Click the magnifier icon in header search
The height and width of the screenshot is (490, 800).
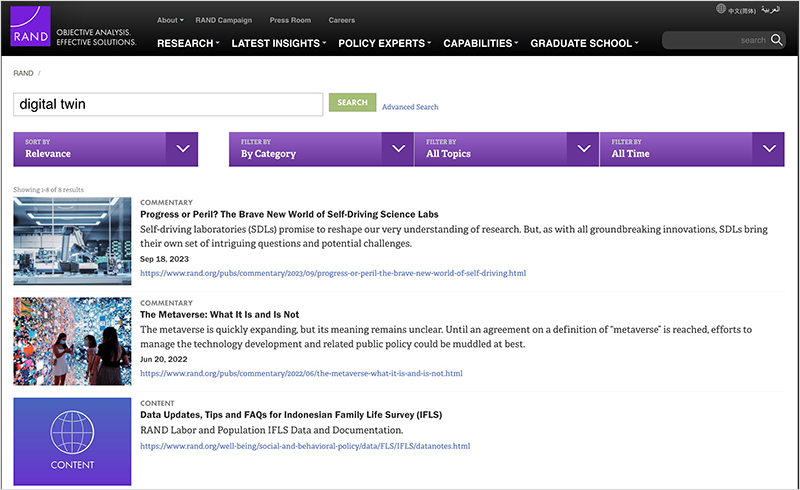coord(777,40)
